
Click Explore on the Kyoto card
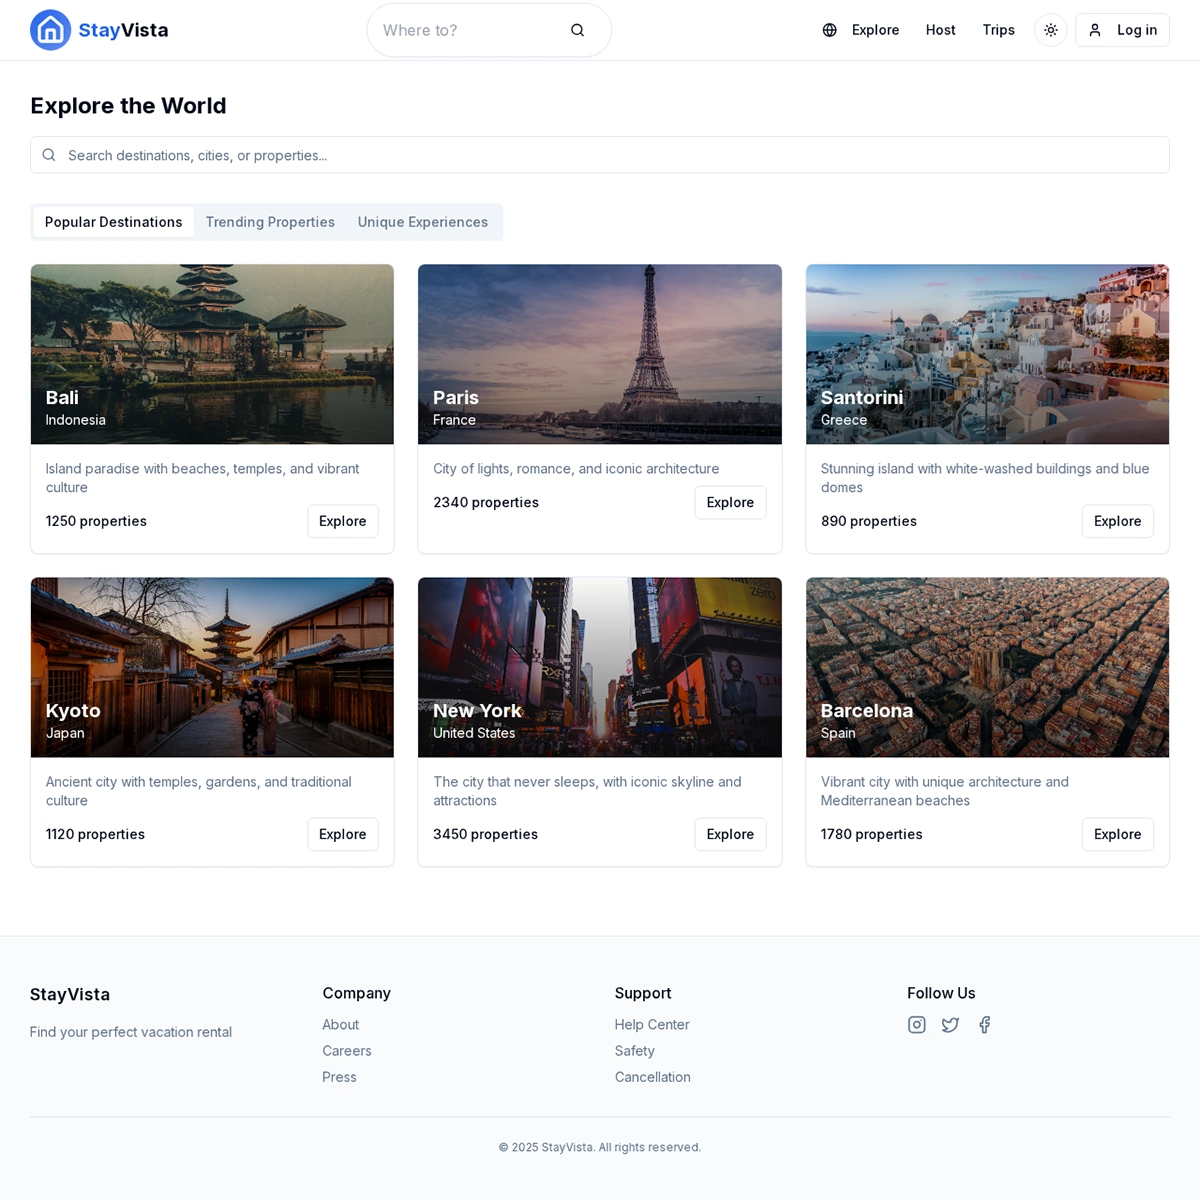coord(343,834)
